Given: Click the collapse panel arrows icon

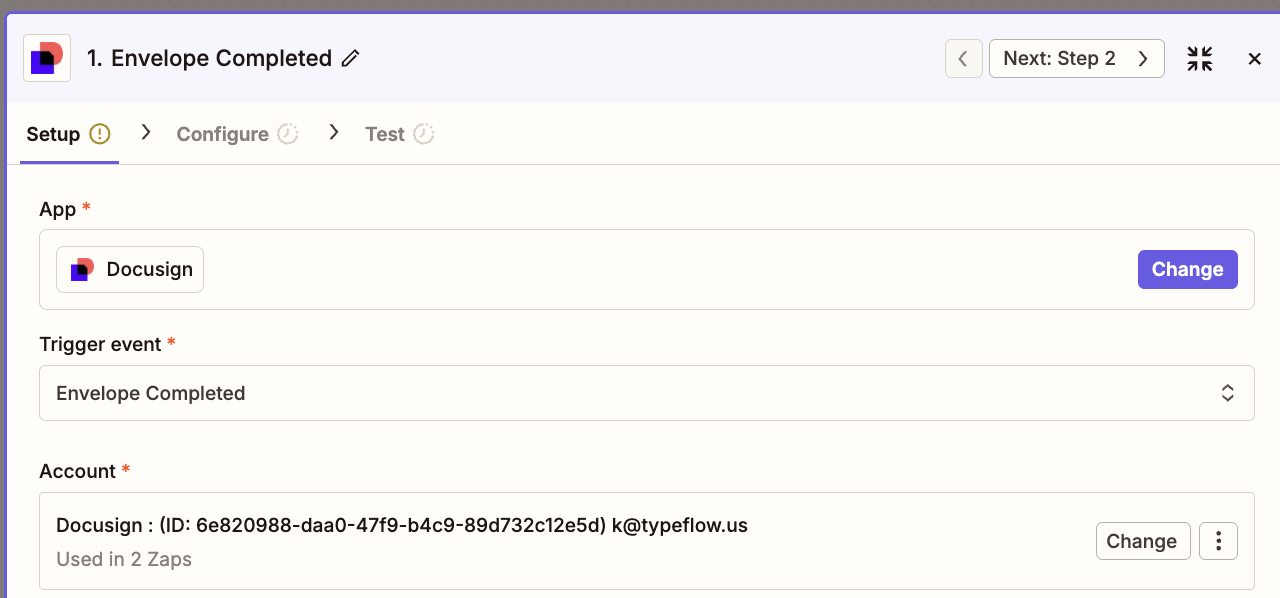Looking at the screenshot, I should click(x=1199, y=59).
